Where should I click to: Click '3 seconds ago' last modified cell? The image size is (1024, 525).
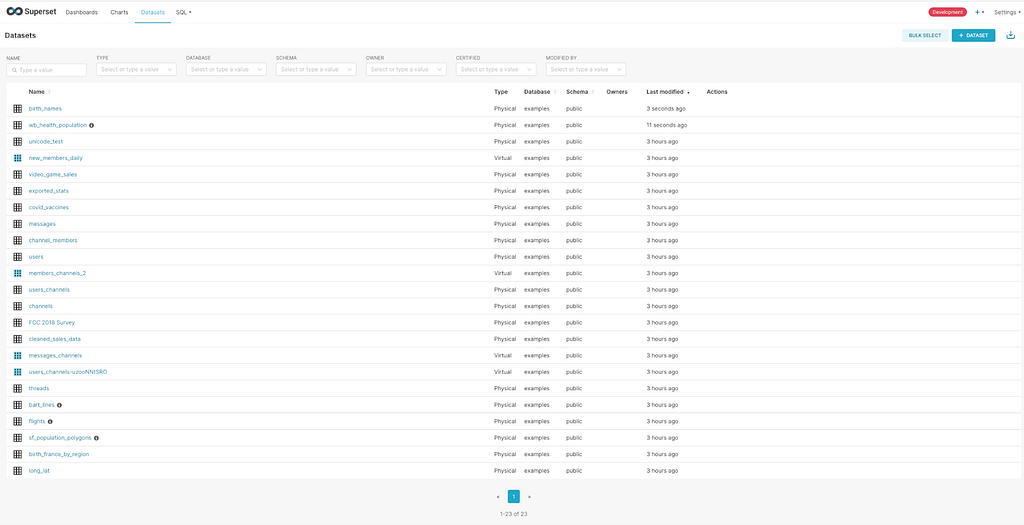click(x=666, y=108)
